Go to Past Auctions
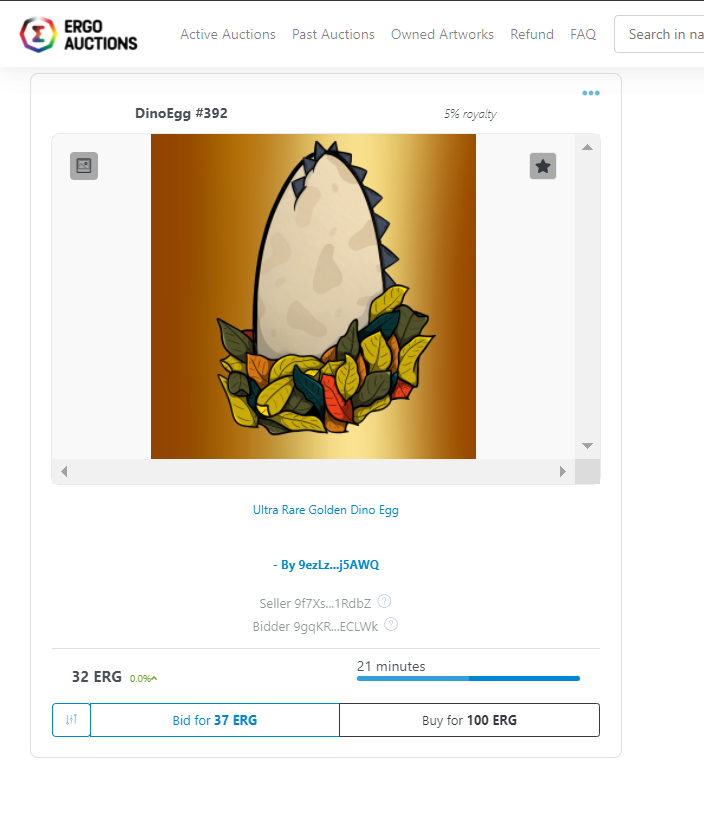The image size is (704, 832). 333,34
